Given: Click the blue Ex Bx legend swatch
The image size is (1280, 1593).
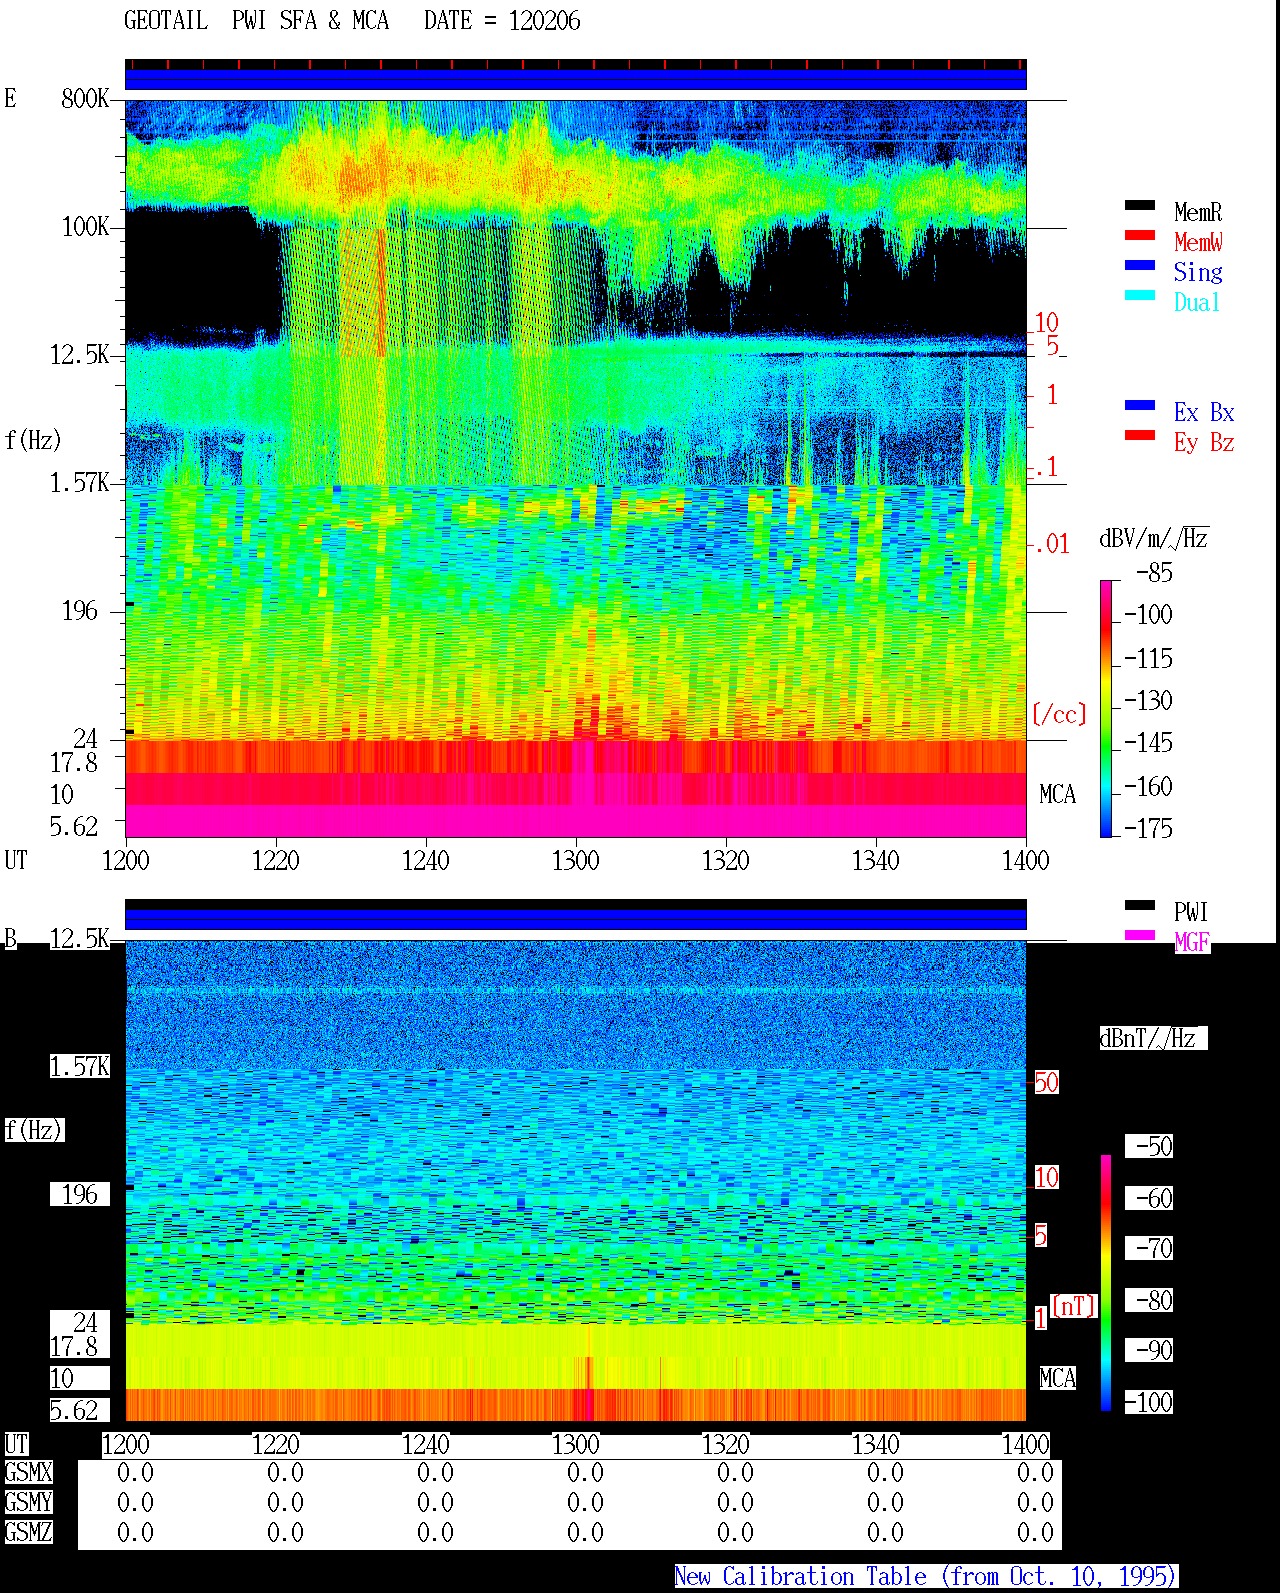Looking at the screenshot, I should point(1140,406).
